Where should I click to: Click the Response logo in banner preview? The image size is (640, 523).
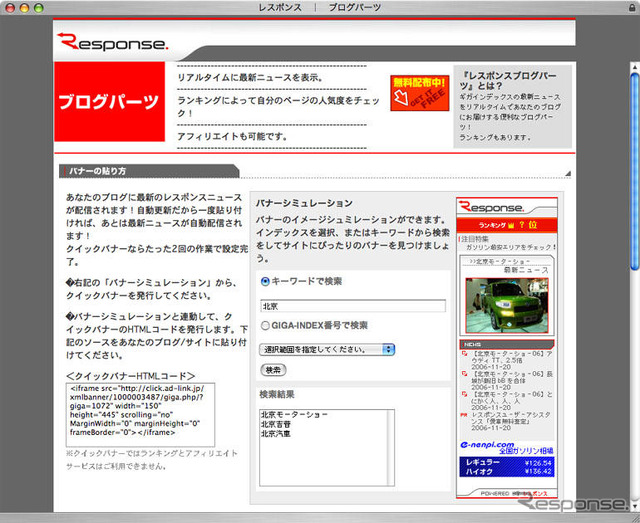491,207
